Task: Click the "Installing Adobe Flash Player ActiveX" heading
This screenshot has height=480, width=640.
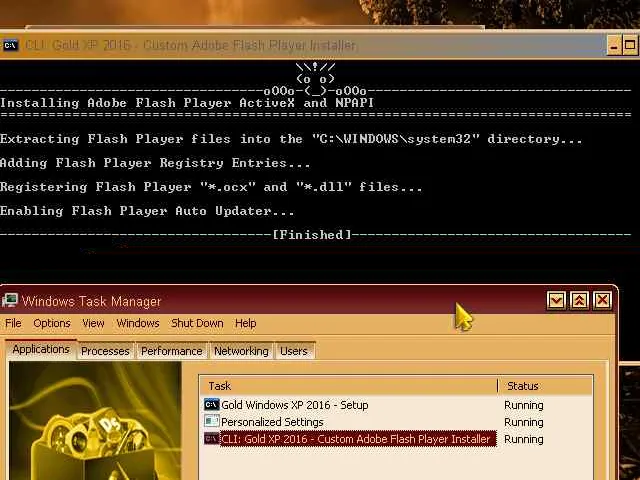Action: click(x=187, y=103)
